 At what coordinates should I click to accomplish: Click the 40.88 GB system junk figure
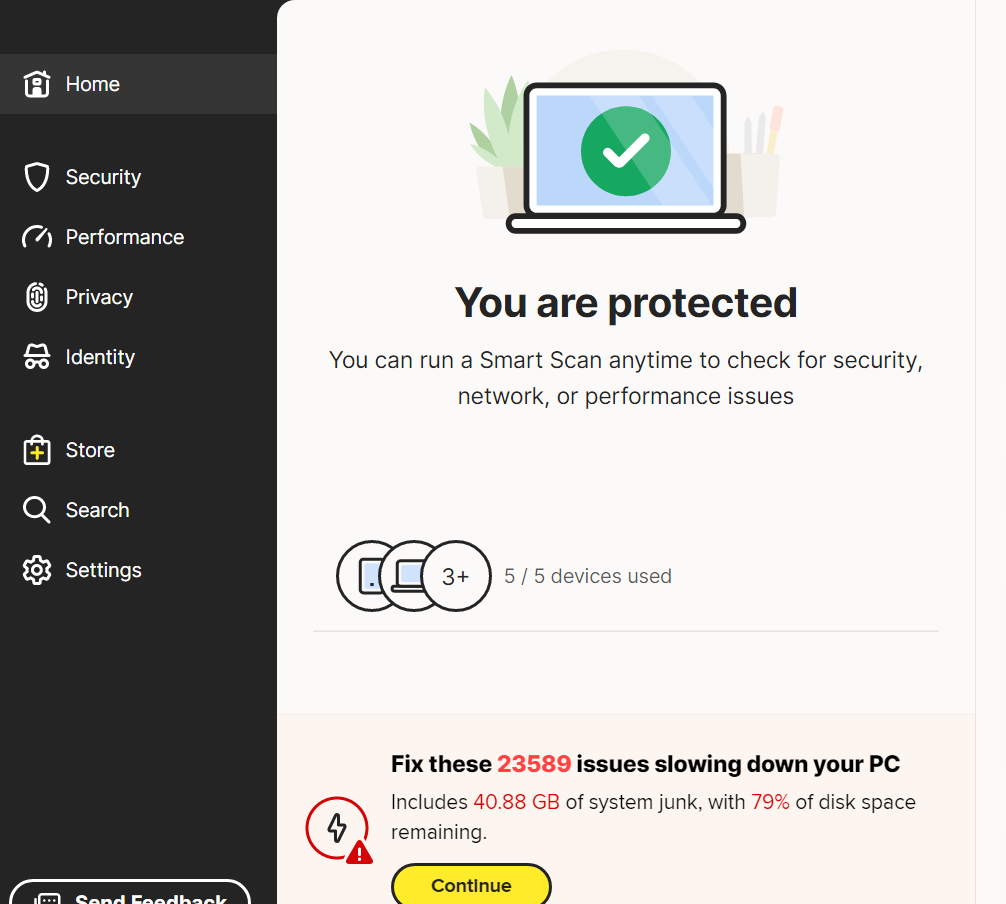516,802
